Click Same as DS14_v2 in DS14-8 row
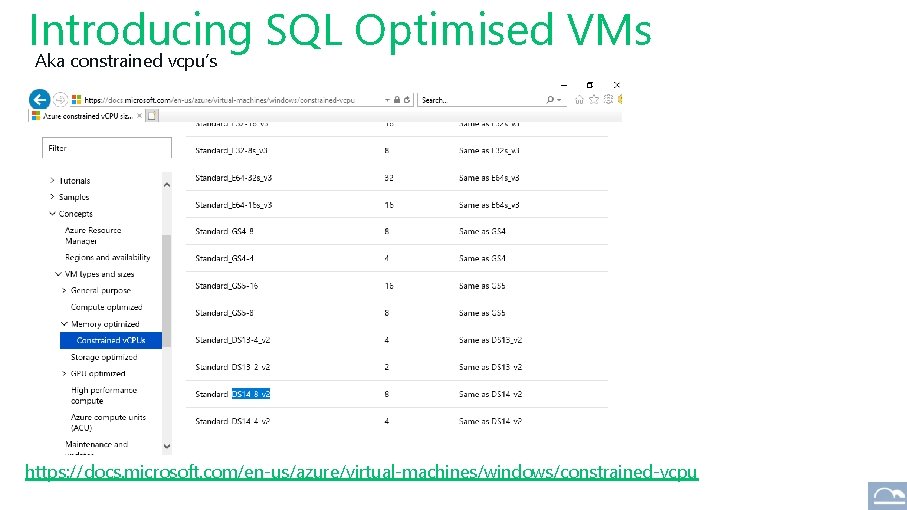Image resolution: width=907 pixels, height=510 pixels. [x=491, y=394]
